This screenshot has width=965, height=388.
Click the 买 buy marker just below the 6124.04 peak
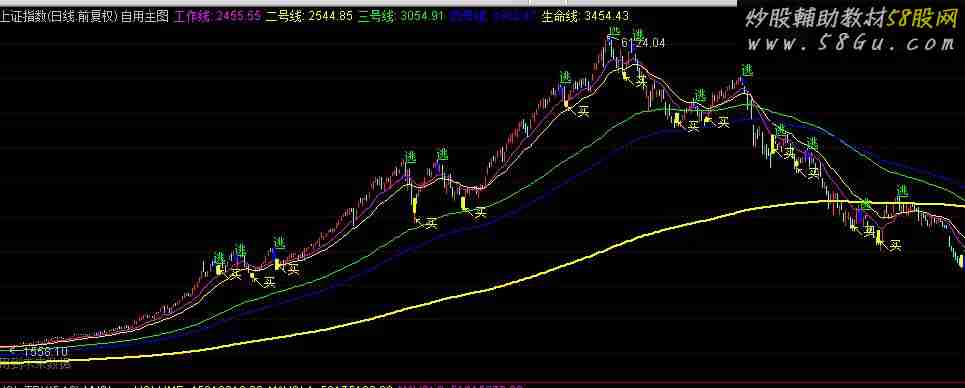point(641,81)
